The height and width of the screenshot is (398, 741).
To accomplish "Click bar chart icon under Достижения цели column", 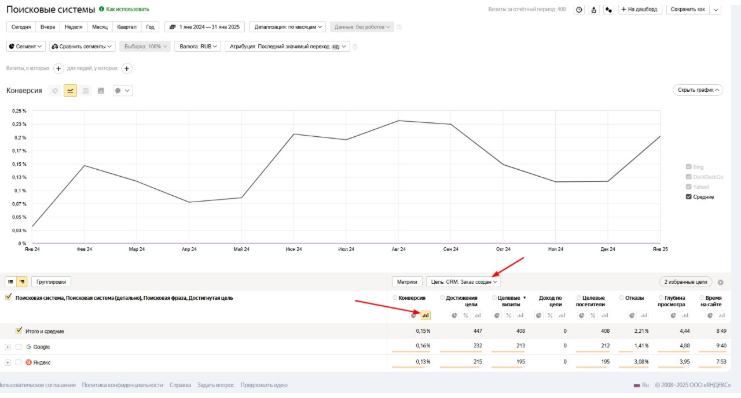I will tap(477, 315).
